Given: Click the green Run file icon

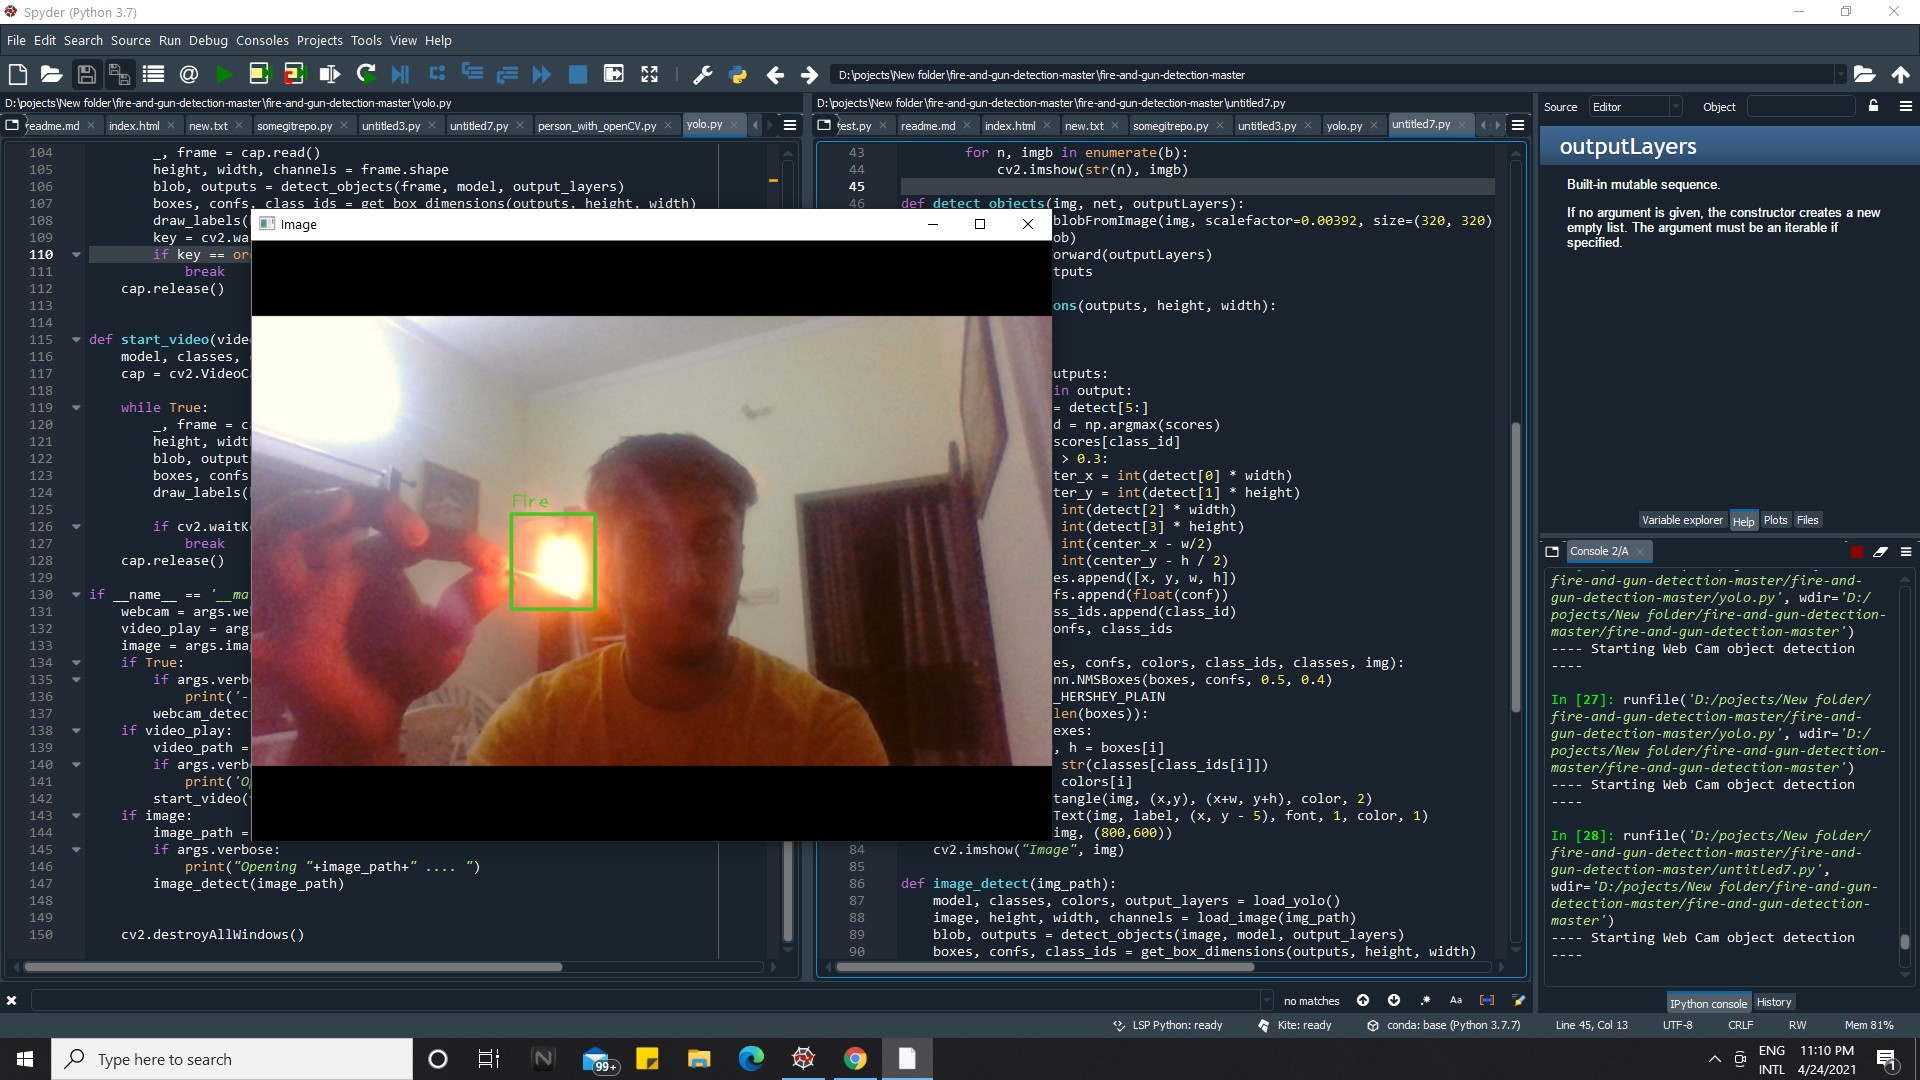Looking at the screenshot, I should 224,74.
